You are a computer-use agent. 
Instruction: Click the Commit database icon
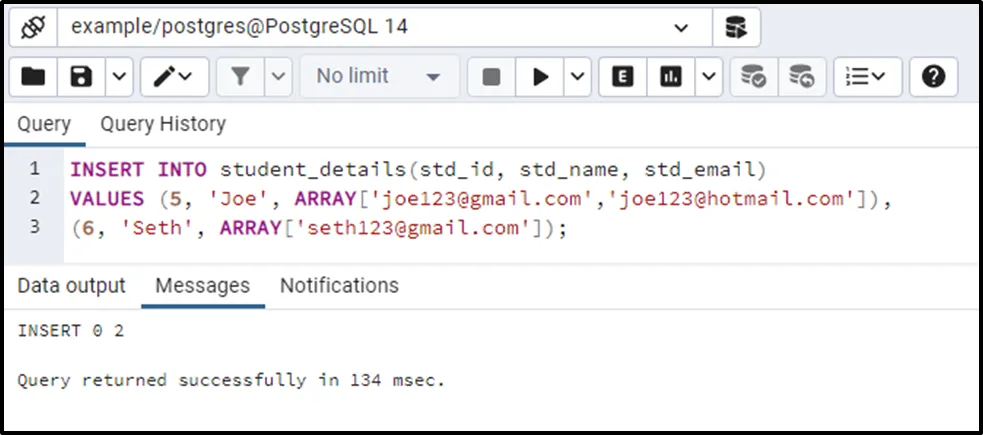[754, 77]
